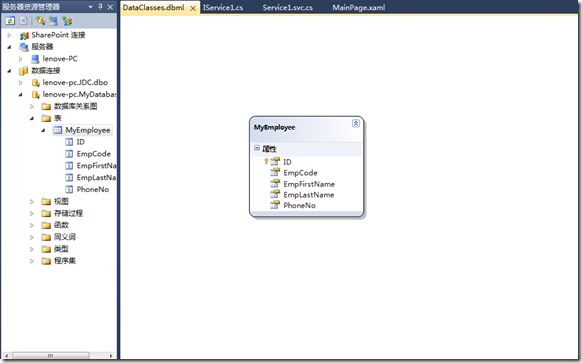Collapse the 属性 section in MyEmployee shape
The height and width of the screenshot is (363, 582).
[x=257, y=148]
